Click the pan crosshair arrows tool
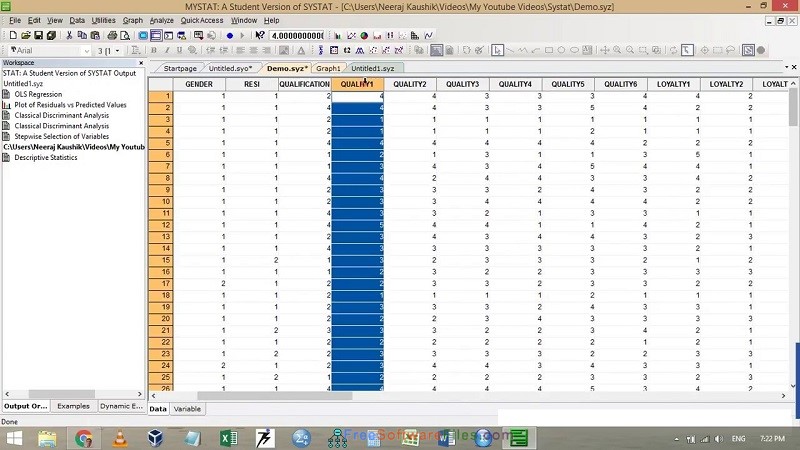The width and height of the screenshot is (800, 450). pos(605,50)
